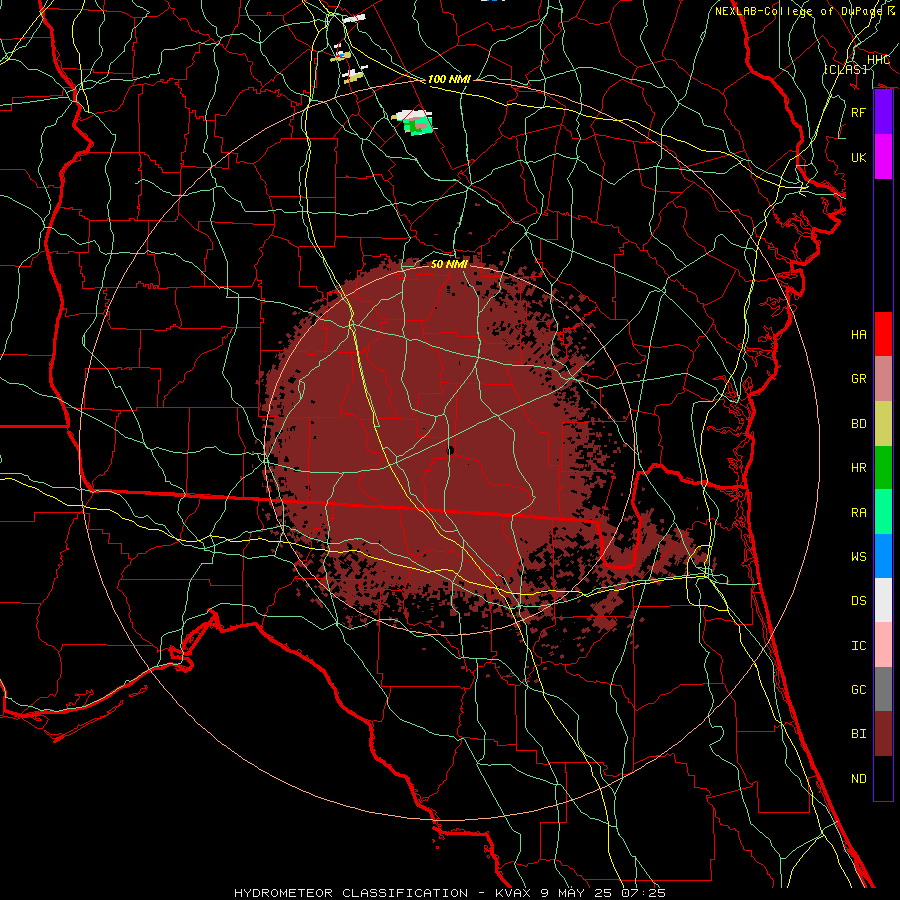
Task: Click the green rain echo cell north
Action: click(416, 123)
